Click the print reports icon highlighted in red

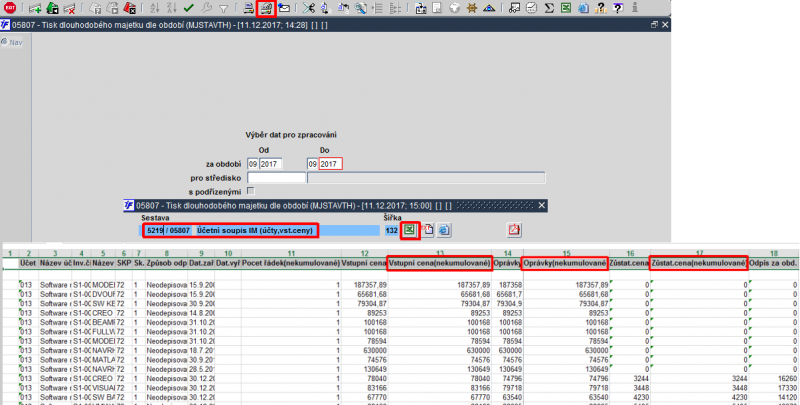266,8
